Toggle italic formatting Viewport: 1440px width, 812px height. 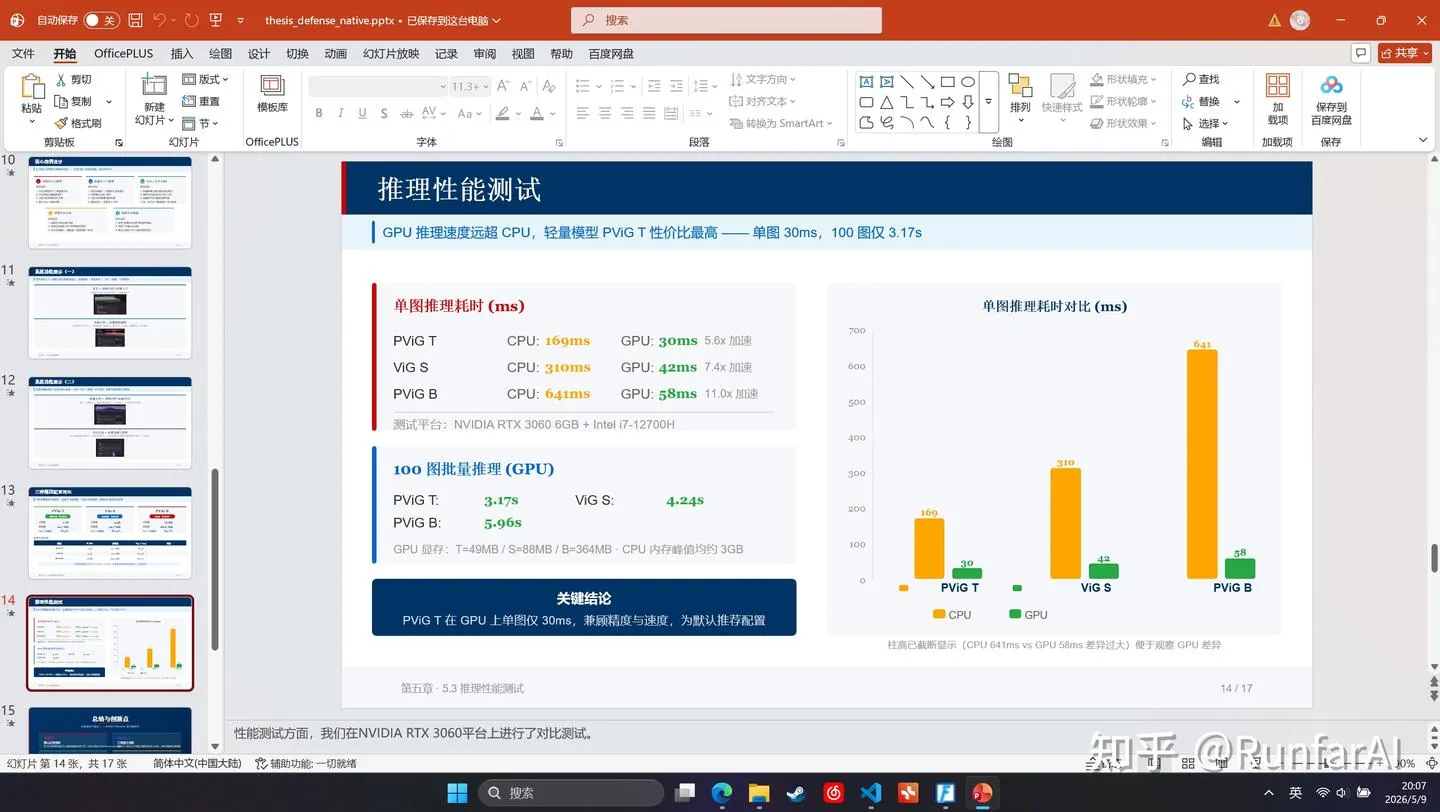coord(341,113)
